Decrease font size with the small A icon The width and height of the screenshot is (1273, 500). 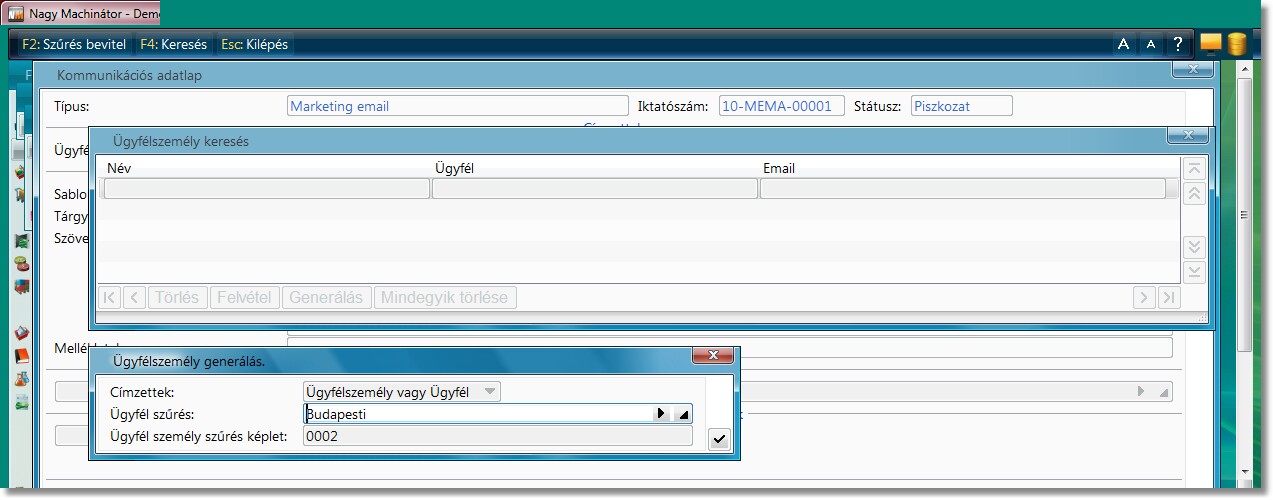[x=1150, y=44]
